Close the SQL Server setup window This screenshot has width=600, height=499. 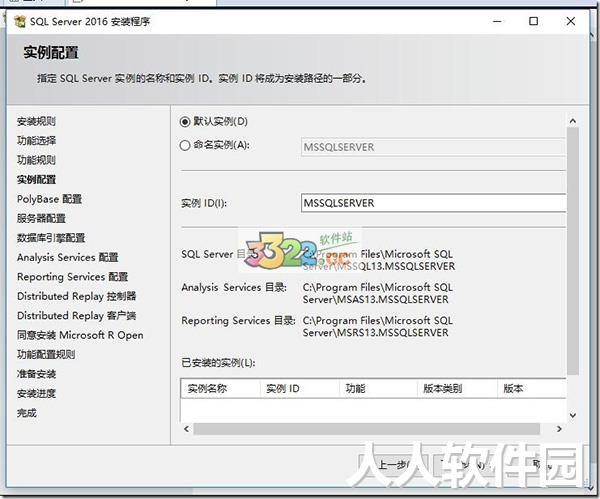click(571, 21)
